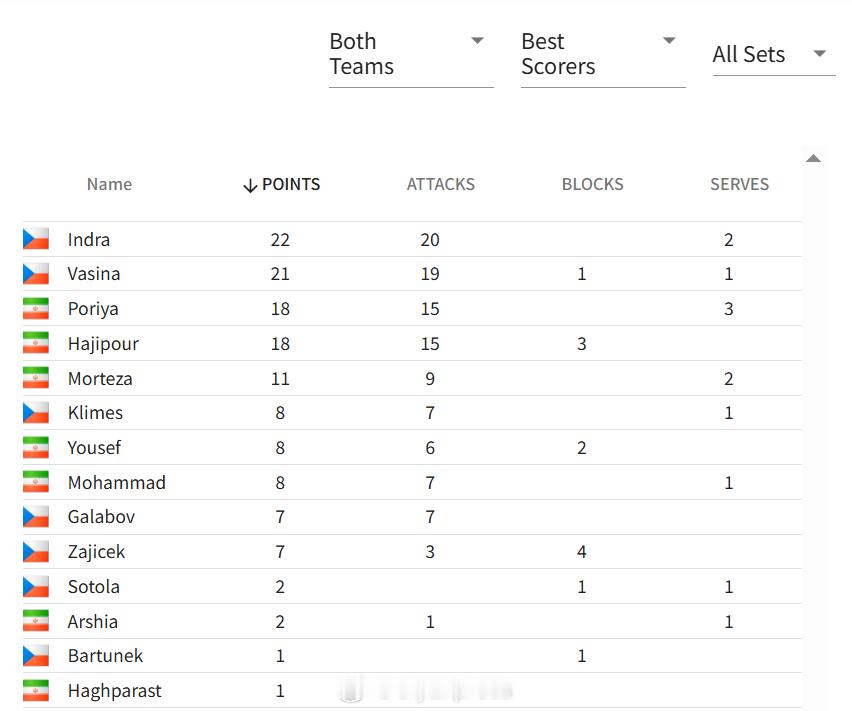Click the Czech flag icon next to Bartunek
Screen dimensions: 852x711
36,656
